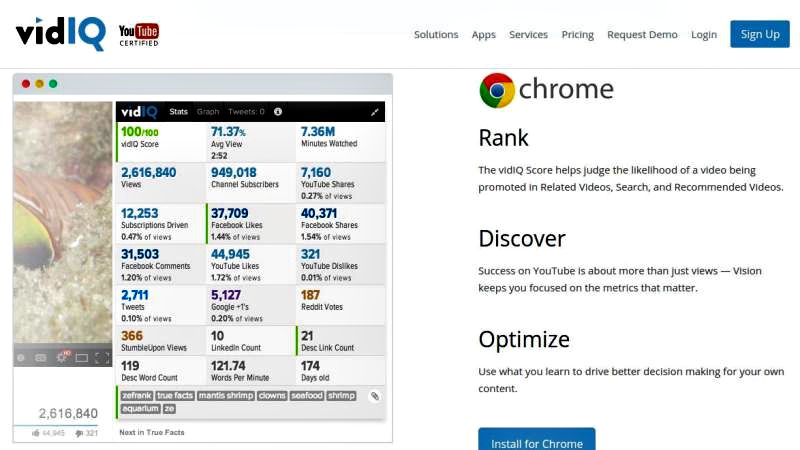Click the ze tag
The width and height of the screenshot is (800, 450).
pos(169,409)
